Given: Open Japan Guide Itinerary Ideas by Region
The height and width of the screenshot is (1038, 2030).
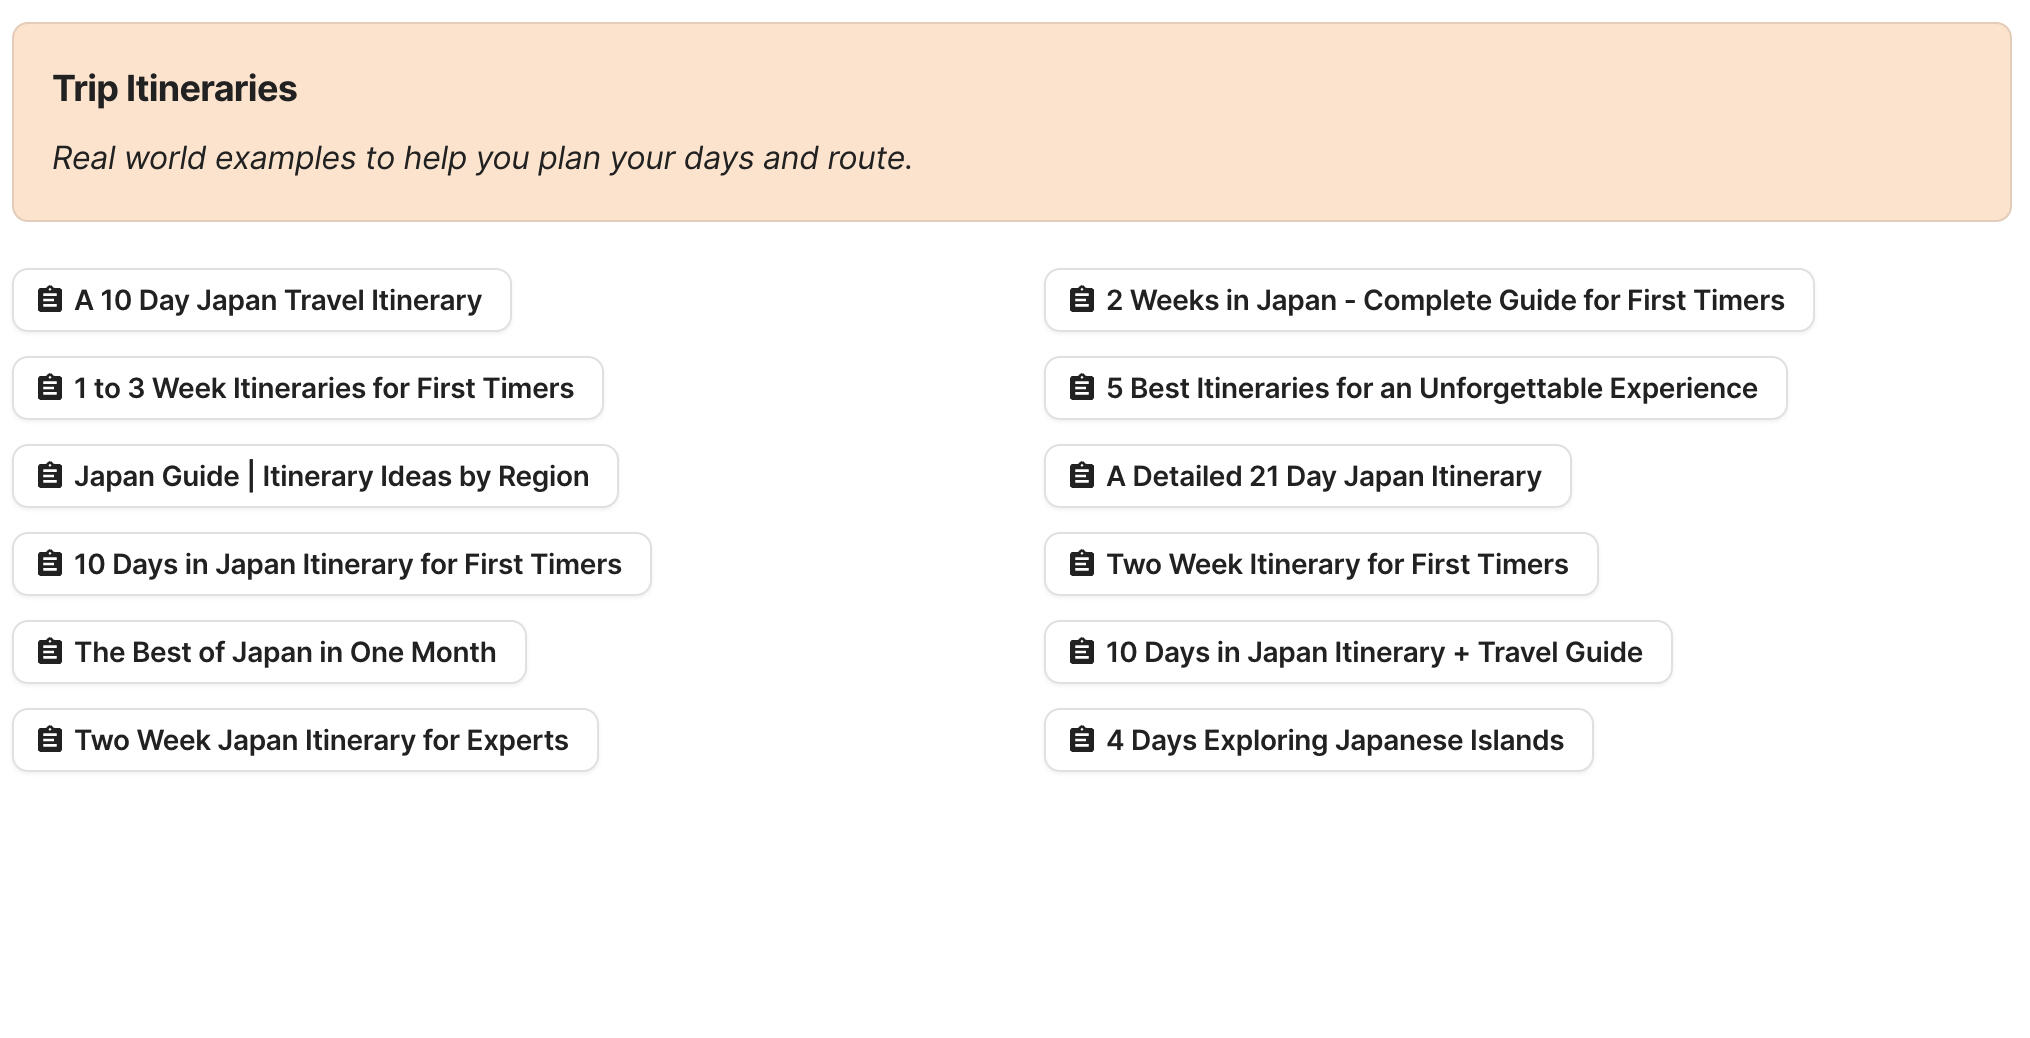Looking at the screenshot, I should [315, 475].
